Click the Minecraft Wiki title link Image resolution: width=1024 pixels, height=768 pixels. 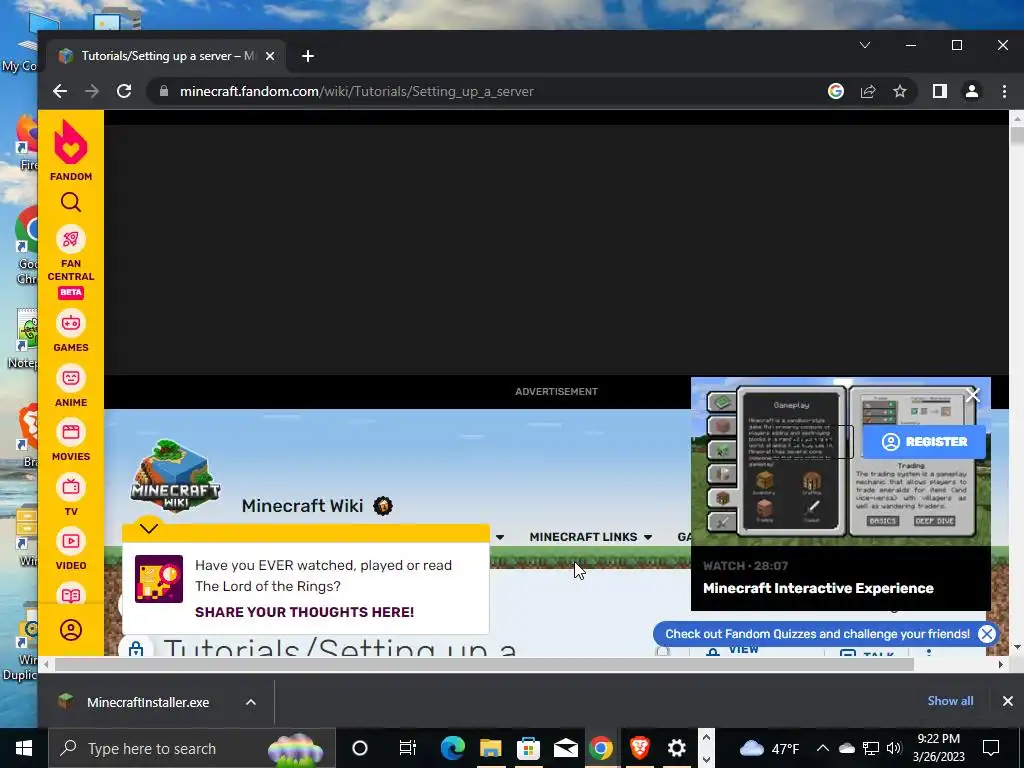pyautogui.click(x=302, y=506)
